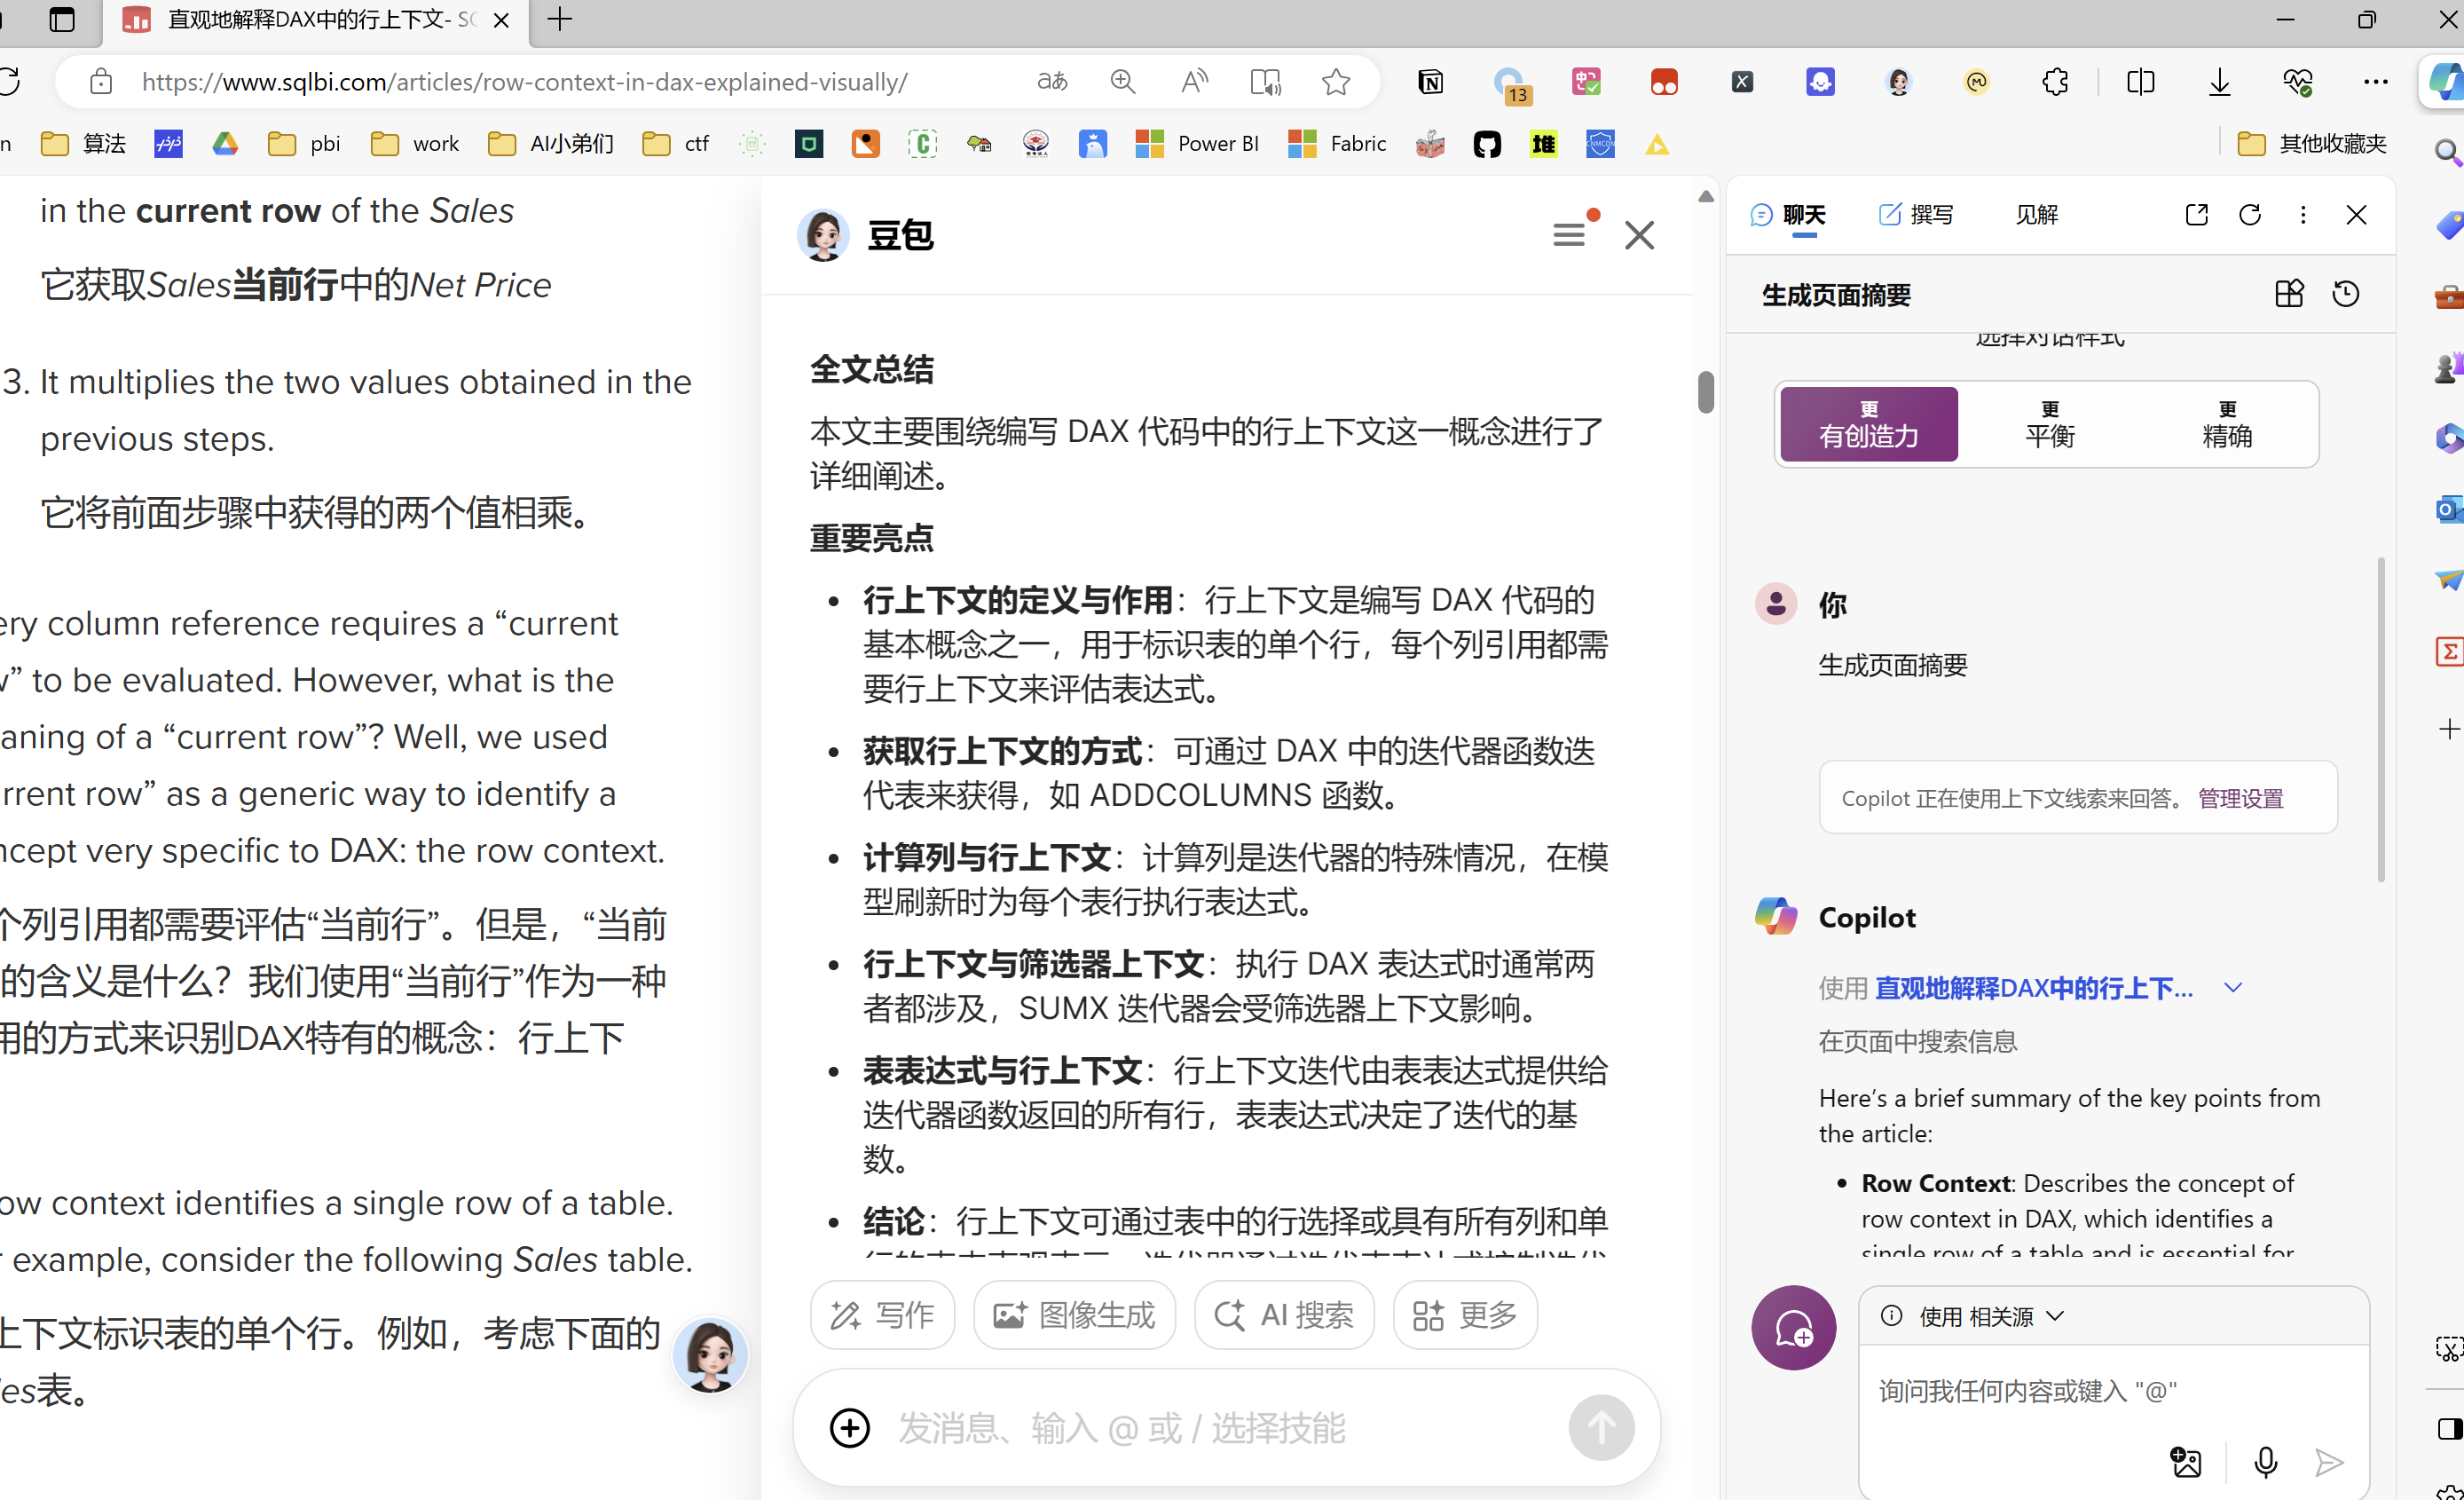Select 更有创造力 conversation style
This screenshot has width=2464, height=1500.
(1869, 424)
